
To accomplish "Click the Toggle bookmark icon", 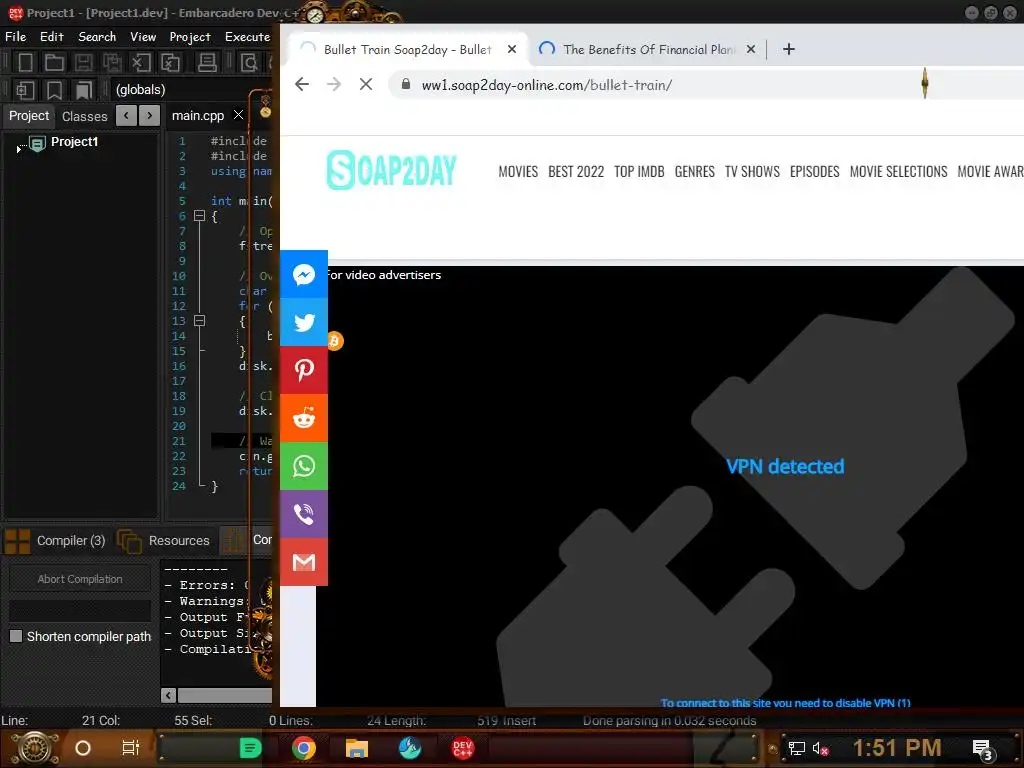I will (x=54, y=89).
